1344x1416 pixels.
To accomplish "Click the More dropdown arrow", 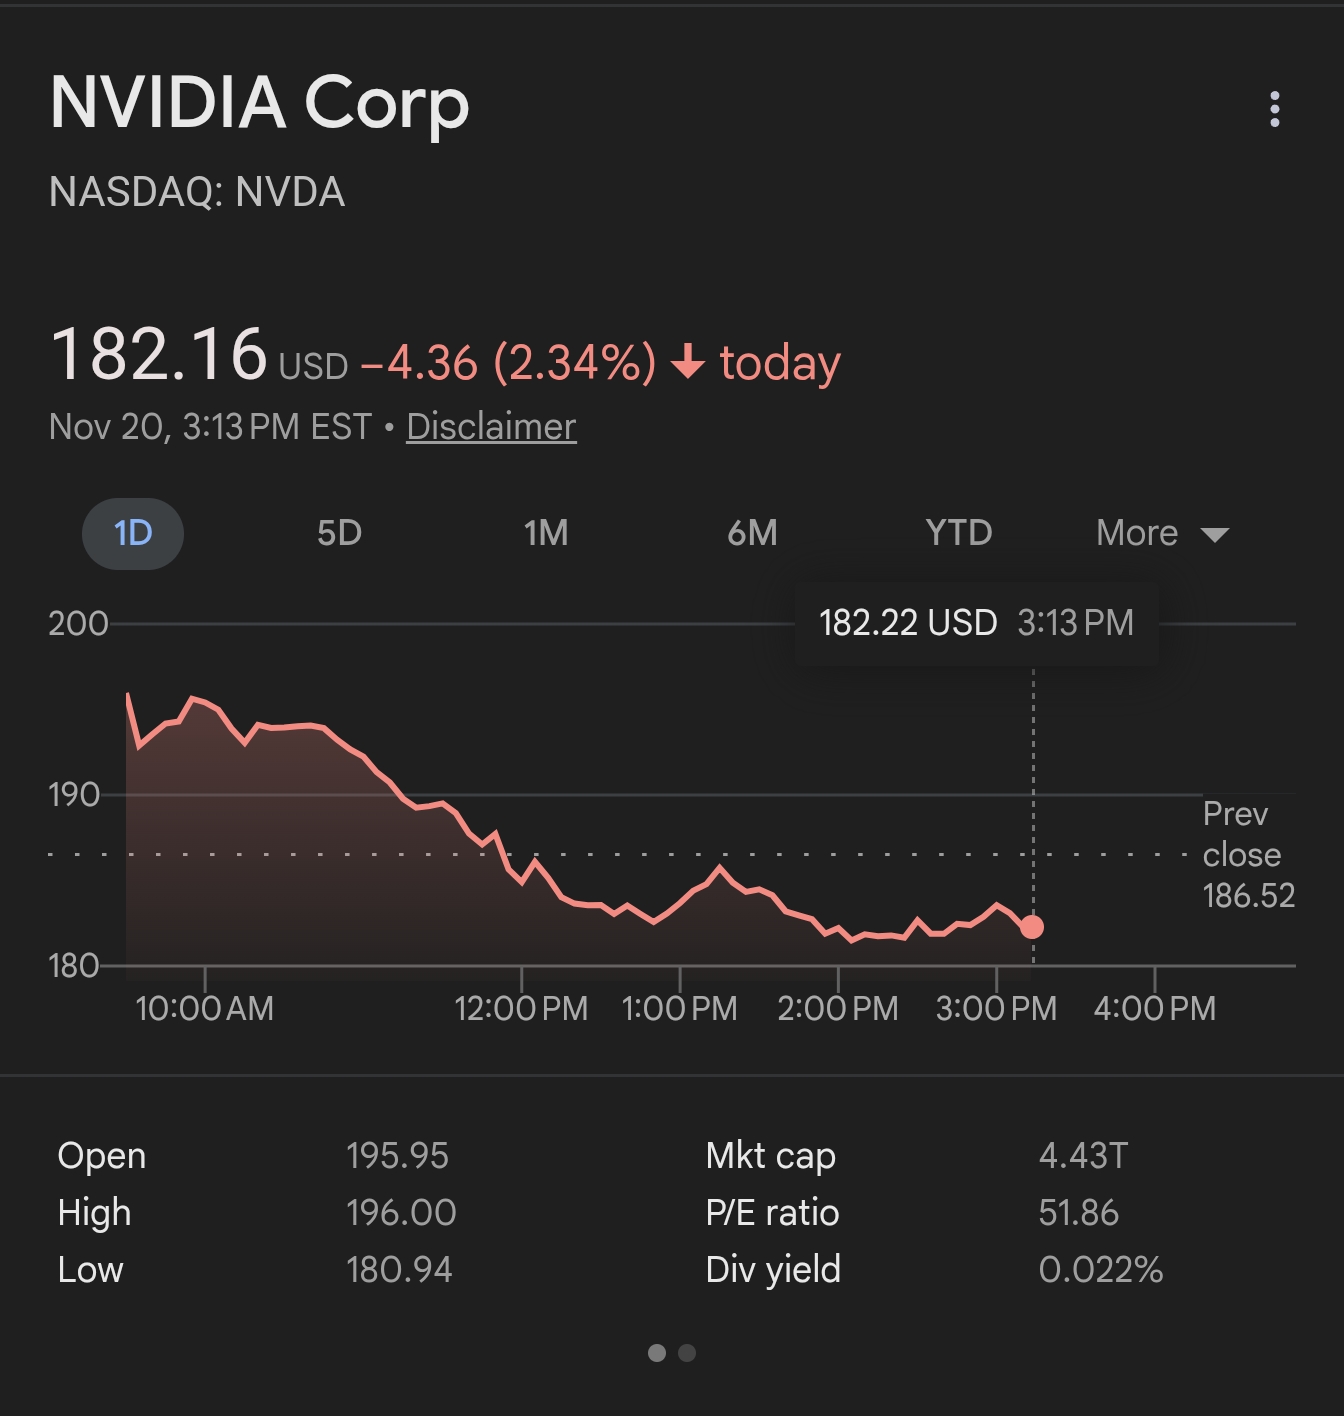I will click(1214, 534).
